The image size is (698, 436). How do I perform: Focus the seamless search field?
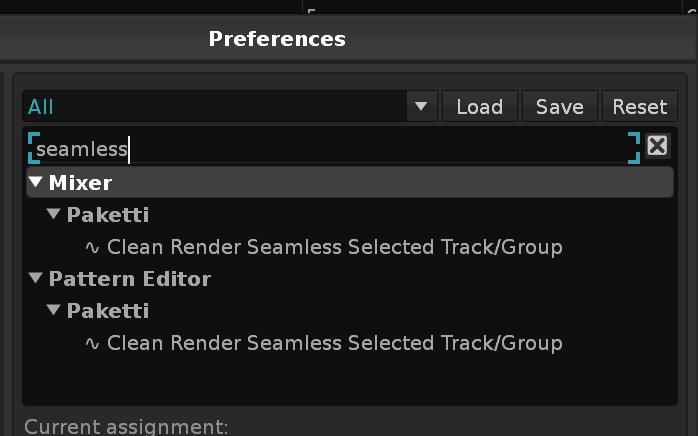coord(334,148)
